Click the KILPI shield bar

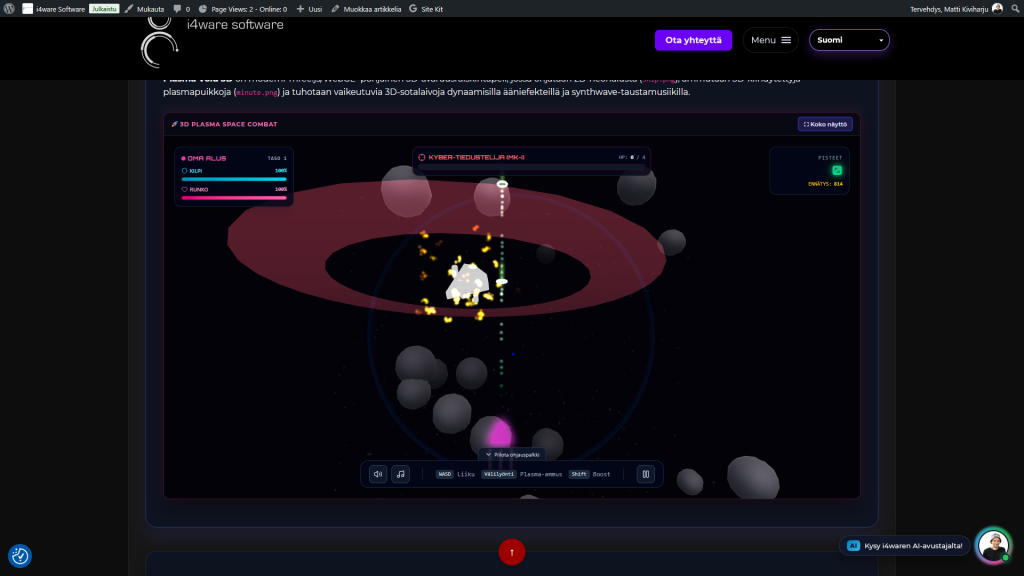[234, 179]
